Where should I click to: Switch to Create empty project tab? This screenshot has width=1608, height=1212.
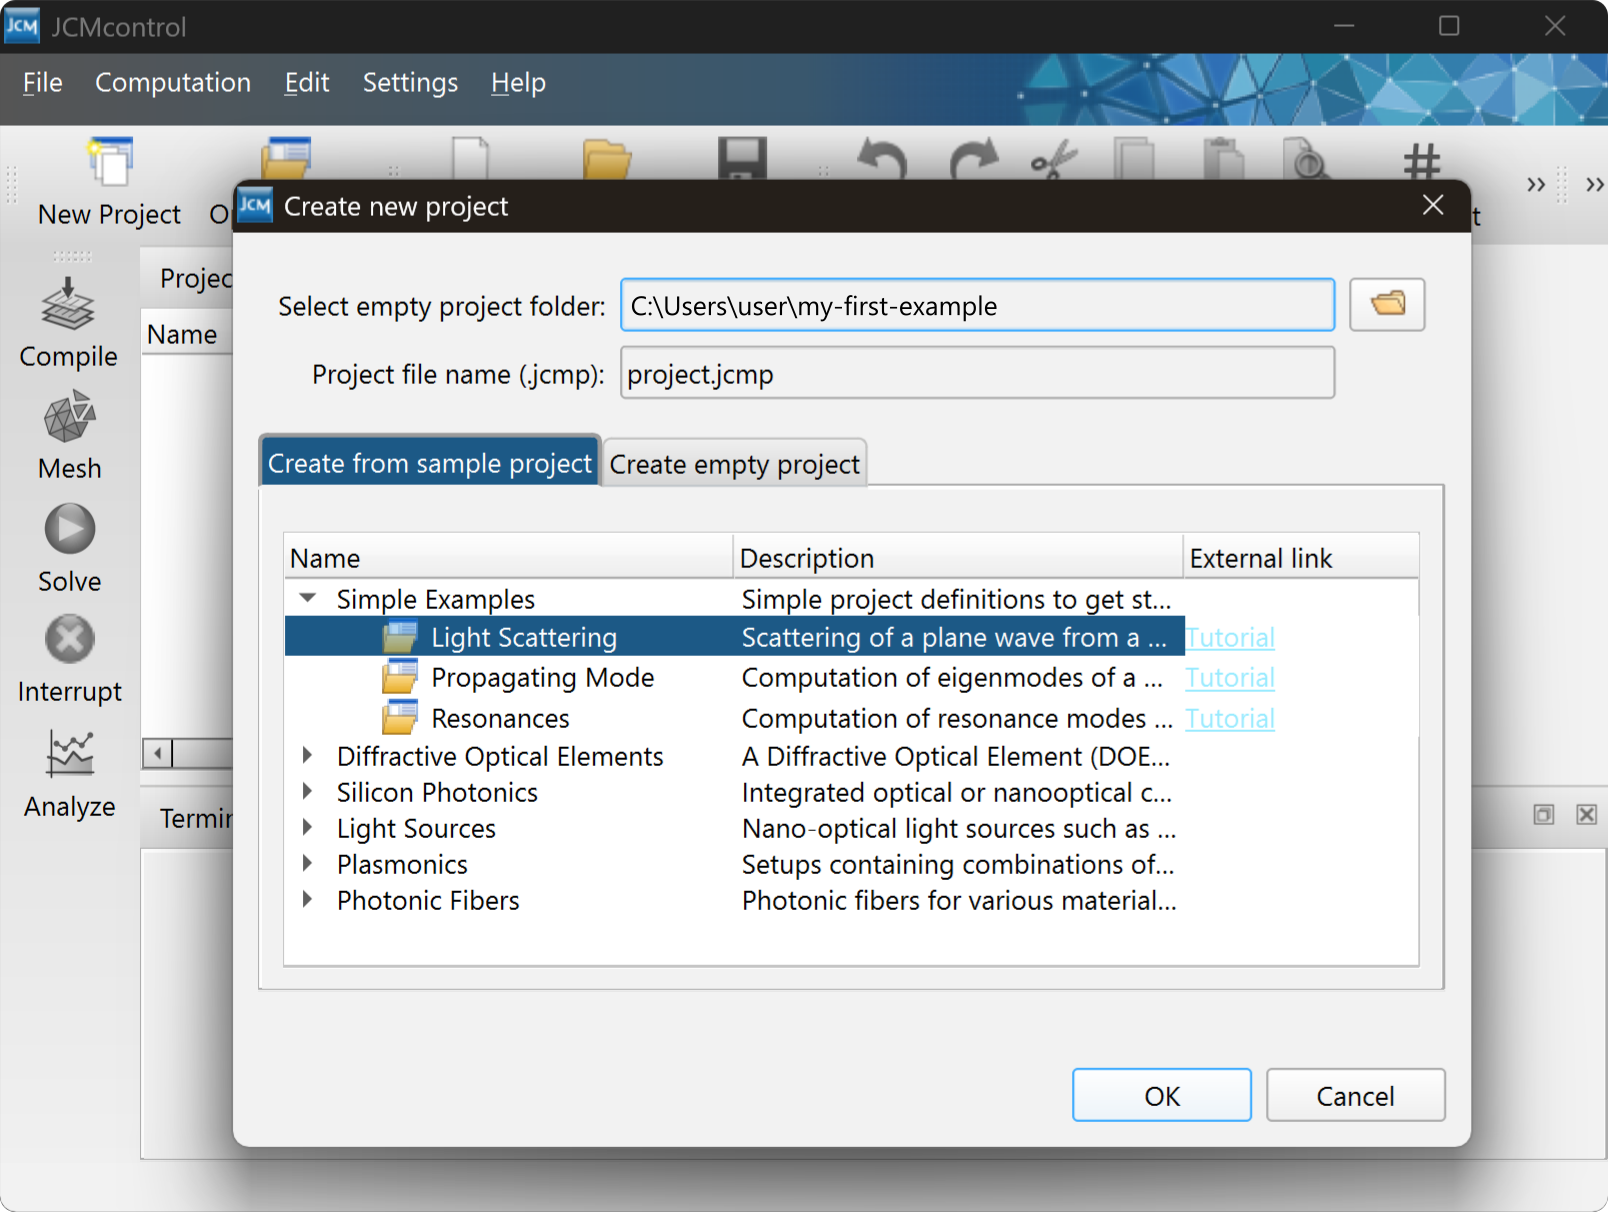(735, 464)
